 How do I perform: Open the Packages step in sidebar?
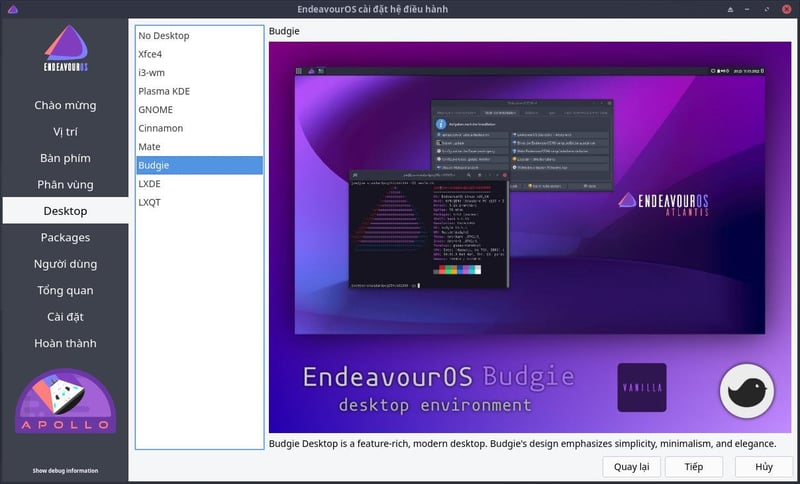65,237
